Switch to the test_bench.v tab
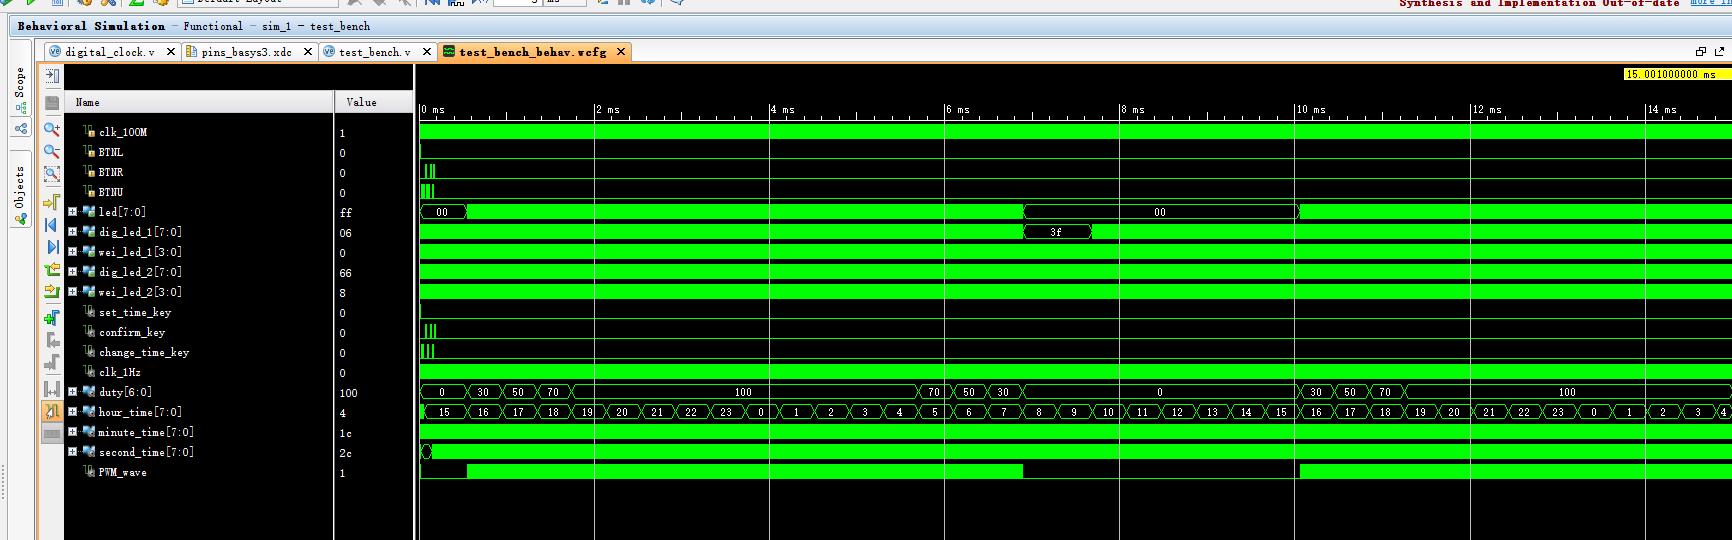Image resolution: width=1732 pixels, height=540 pixels. point(374,52)
